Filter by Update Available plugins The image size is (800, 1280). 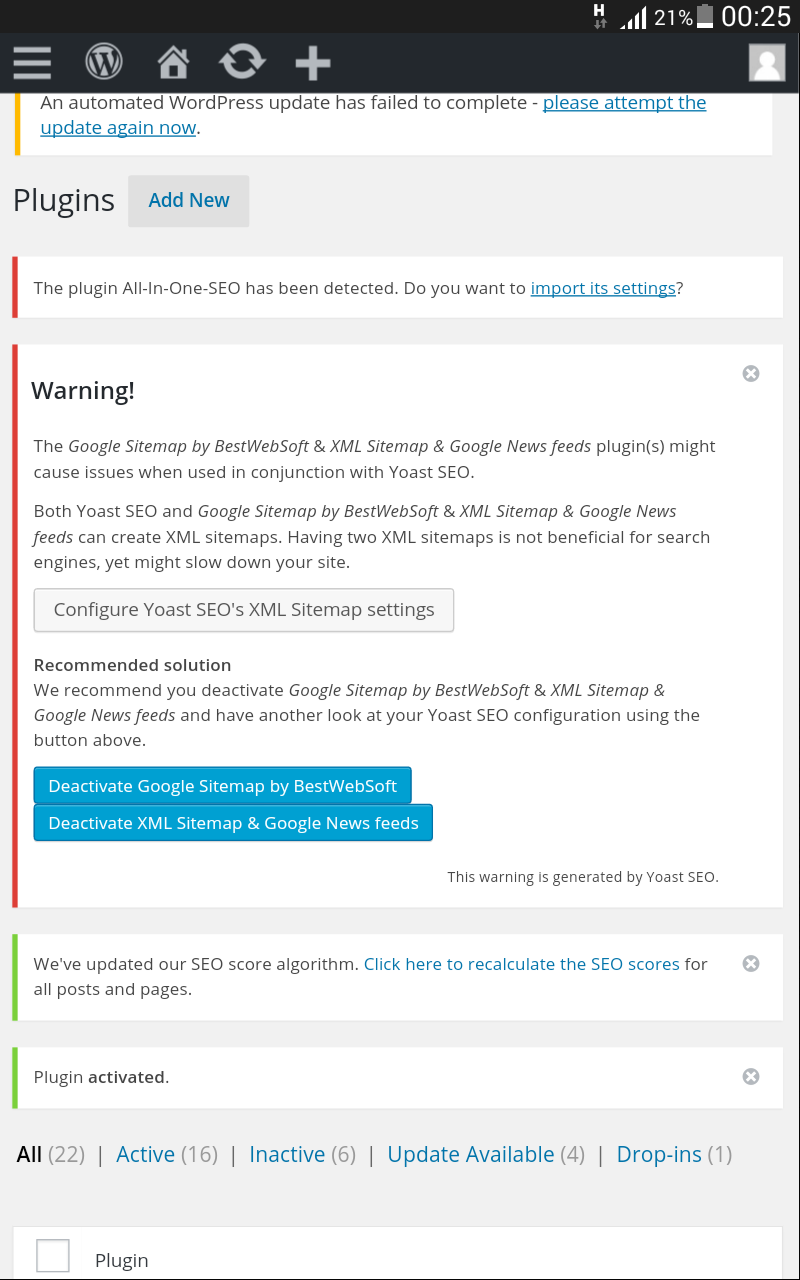click(470, 1154)
